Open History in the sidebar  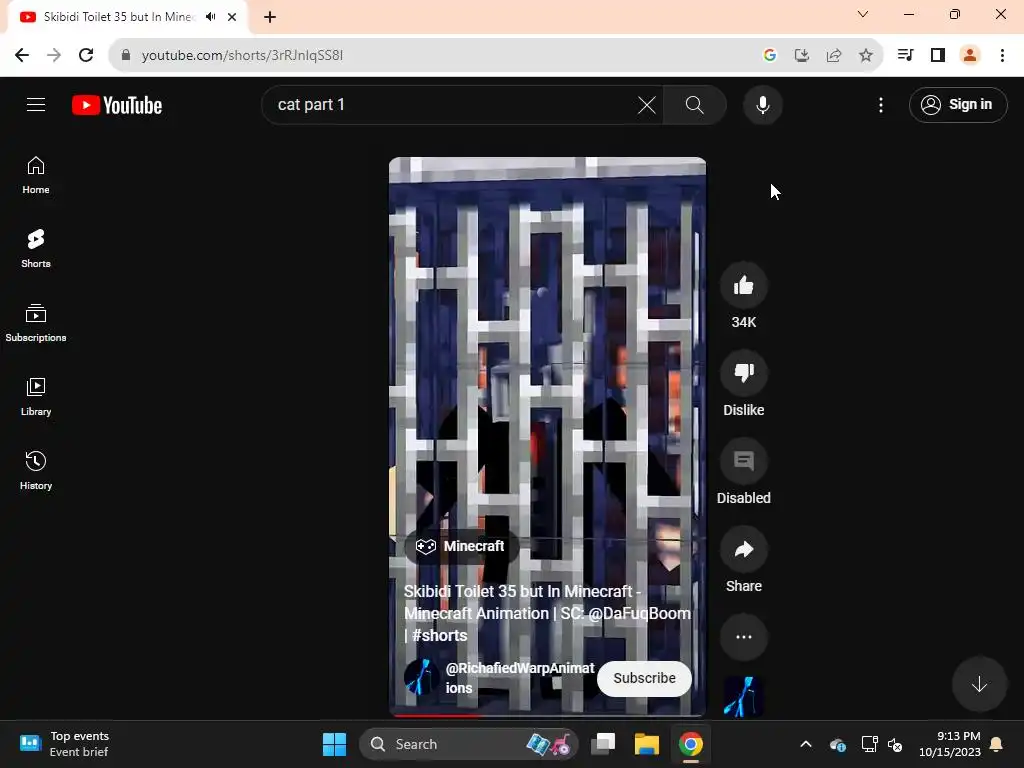36,471
